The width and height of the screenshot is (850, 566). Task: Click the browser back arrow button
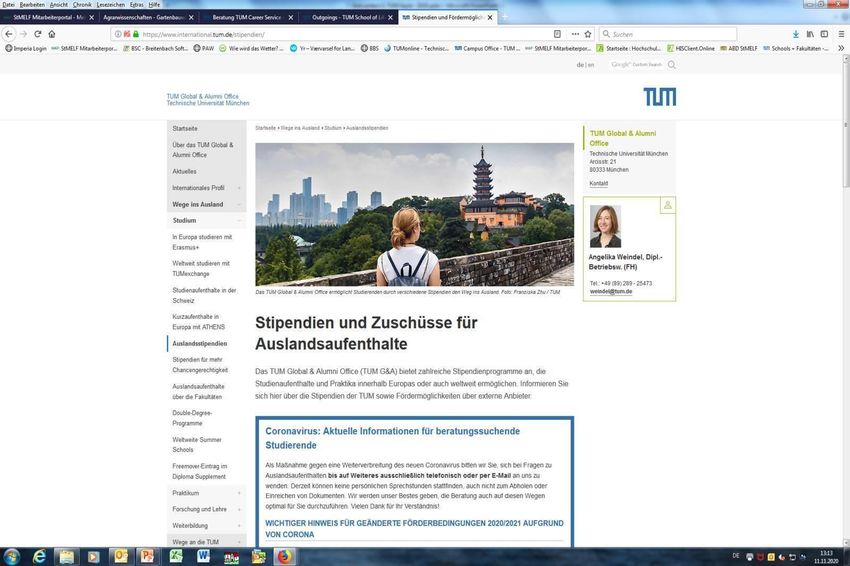(10, 34)
